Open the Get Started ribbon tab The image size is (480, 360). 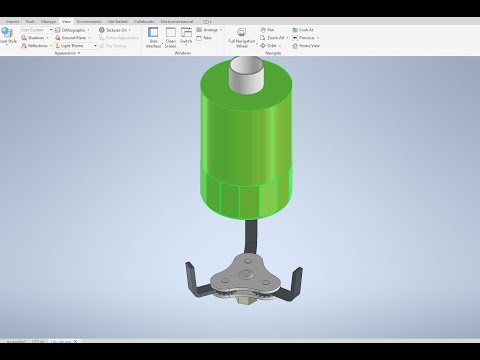(x=117, y=21)
